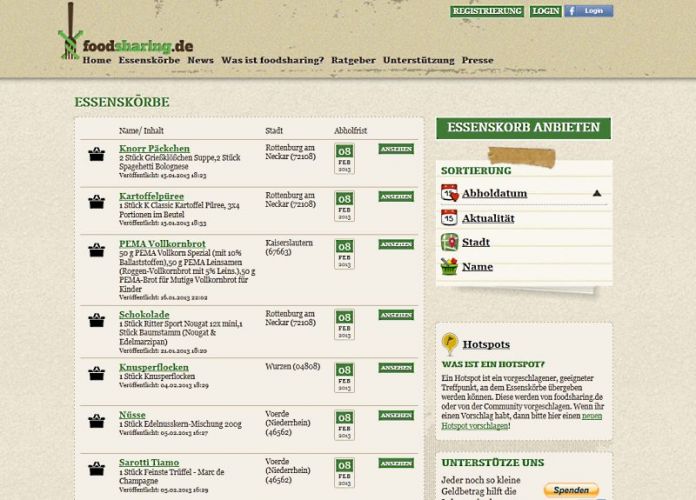Open the Ratgeber menu item
This screenshot has height=500, width=696.
(353, 60)
